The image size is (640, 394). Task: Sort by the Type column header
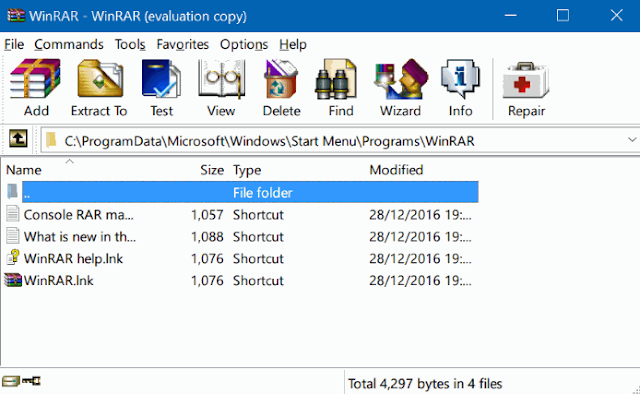click(247, 170)
